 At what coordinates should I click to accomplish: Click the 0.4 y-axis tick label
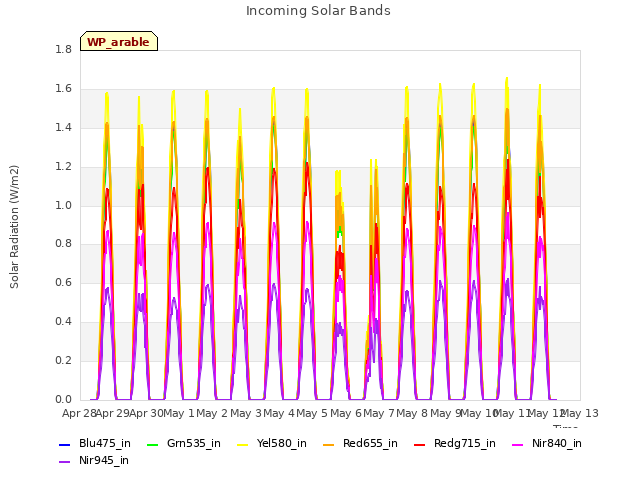pos(63,322)
